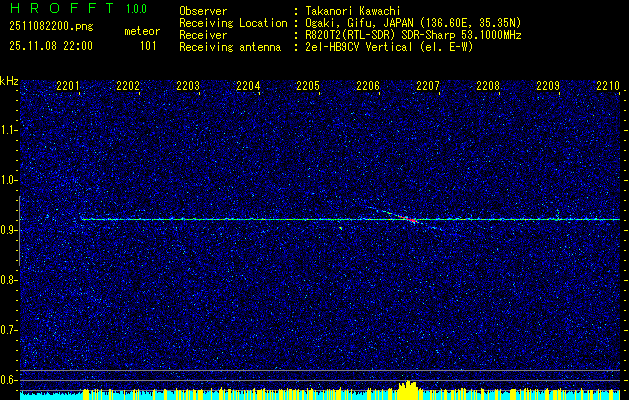Click time marker 2210
629x400 pixels.
point(608,86)
